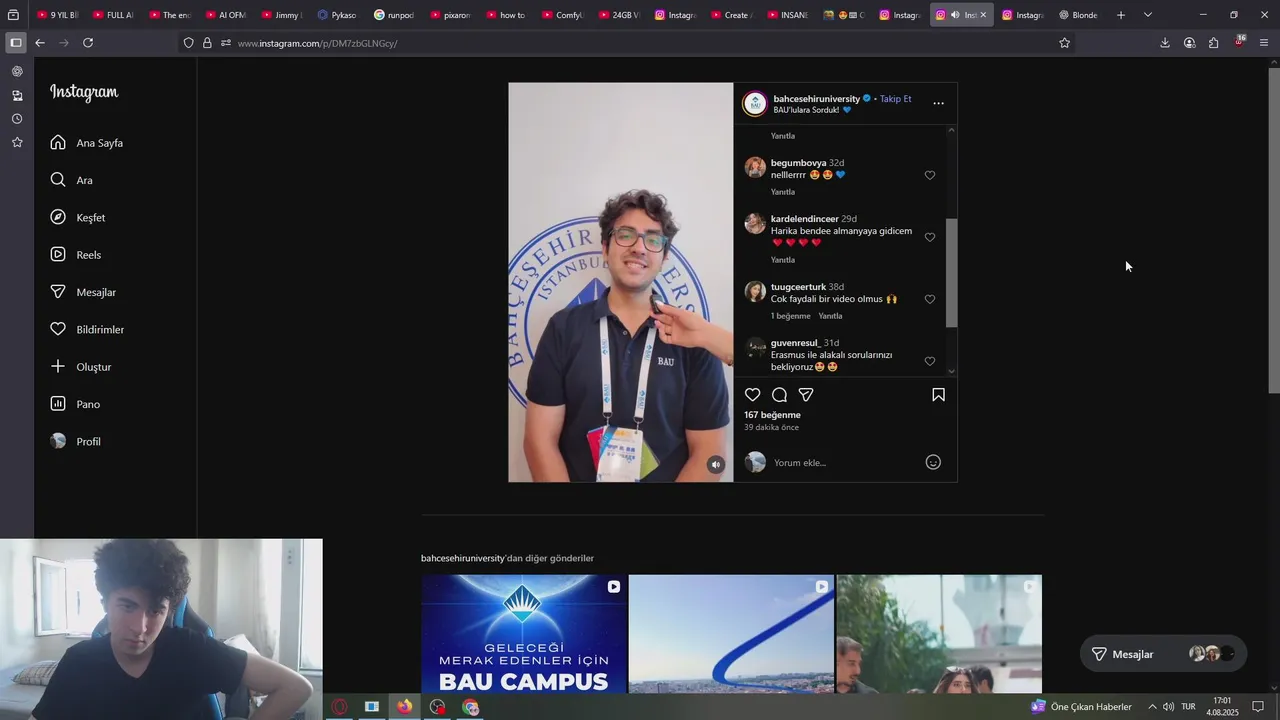Click the page vertical scrollbar
Viewport: 1280px width, 720px height.
tap(1273, 230)
